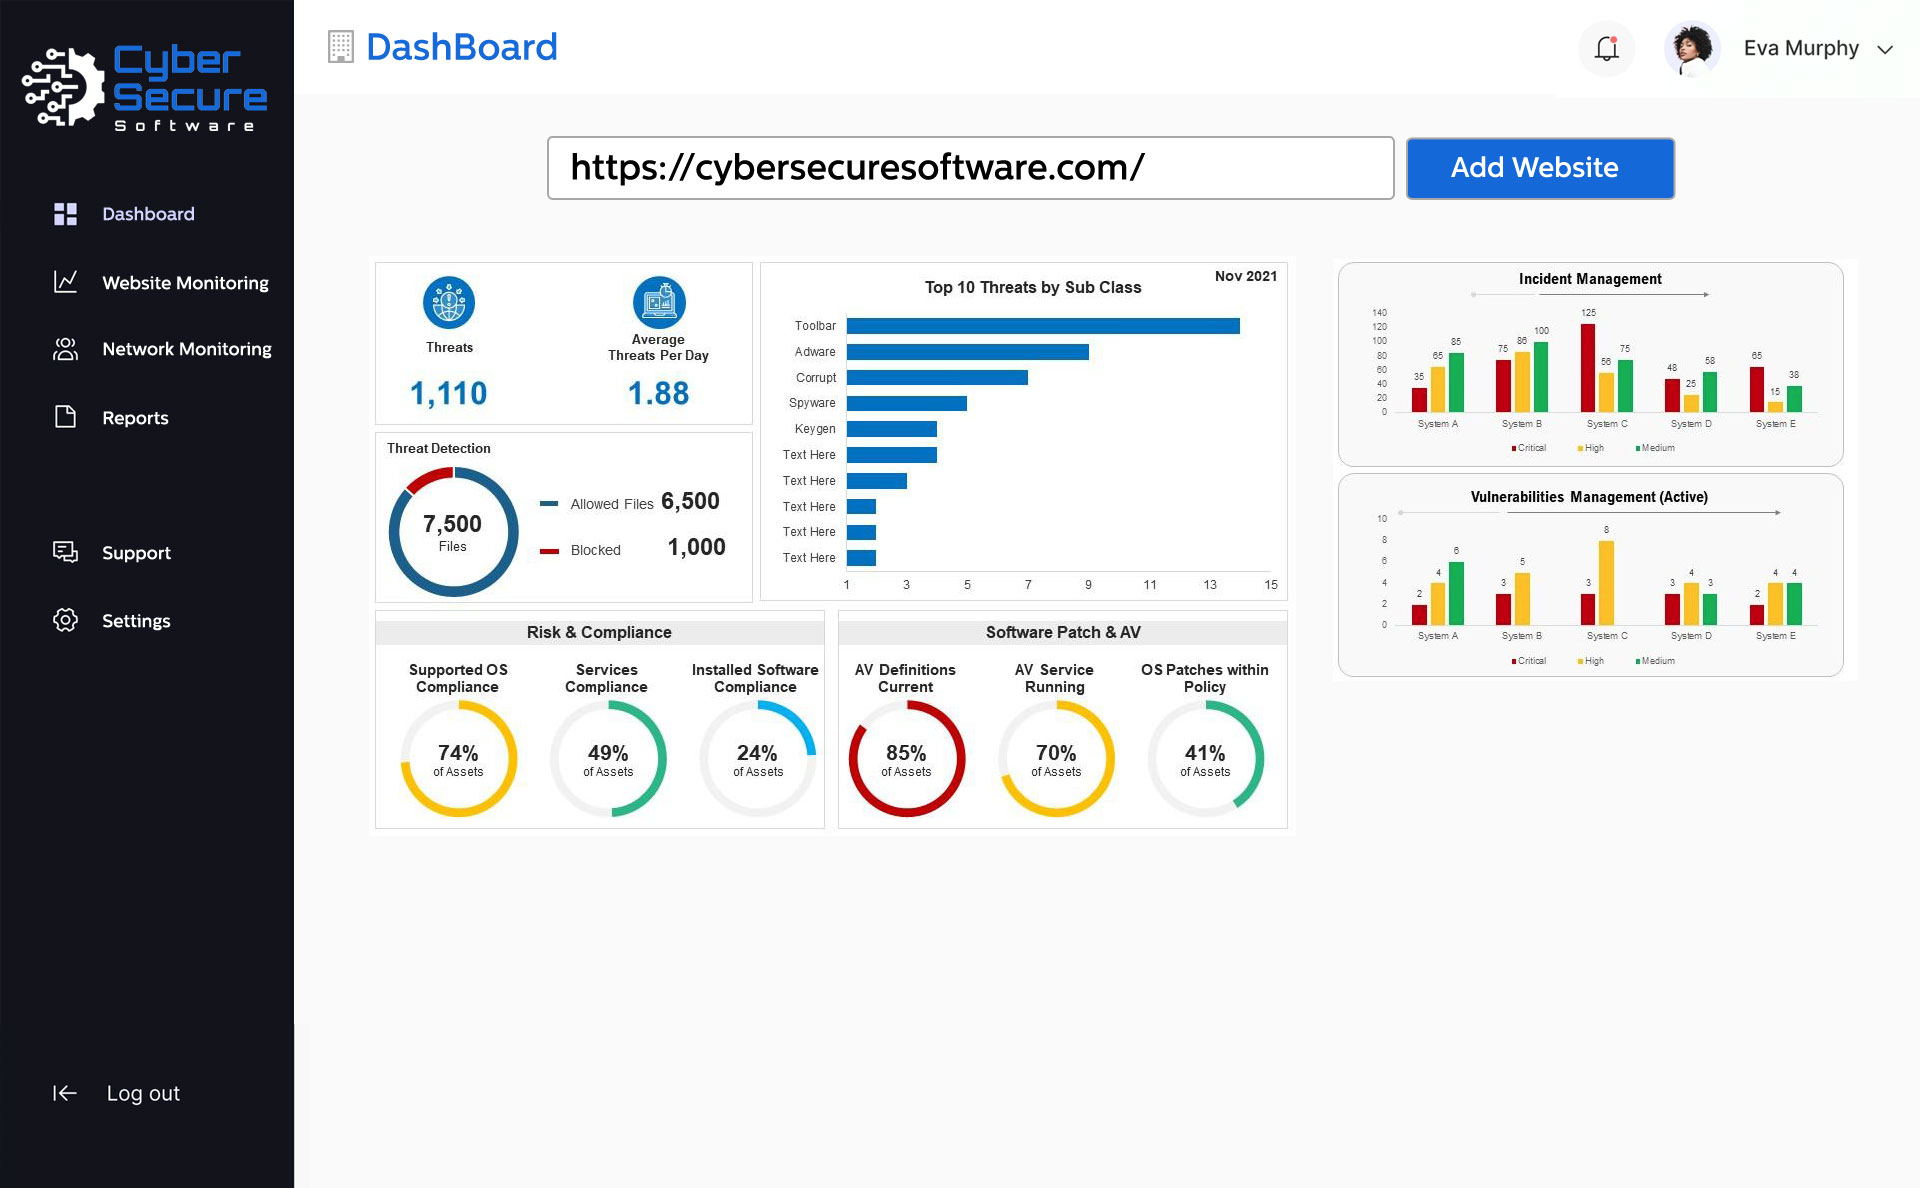This screenshot has height=1188, width=1920.
Task: Click Log out at the bottom
Action: [142, 1093]
